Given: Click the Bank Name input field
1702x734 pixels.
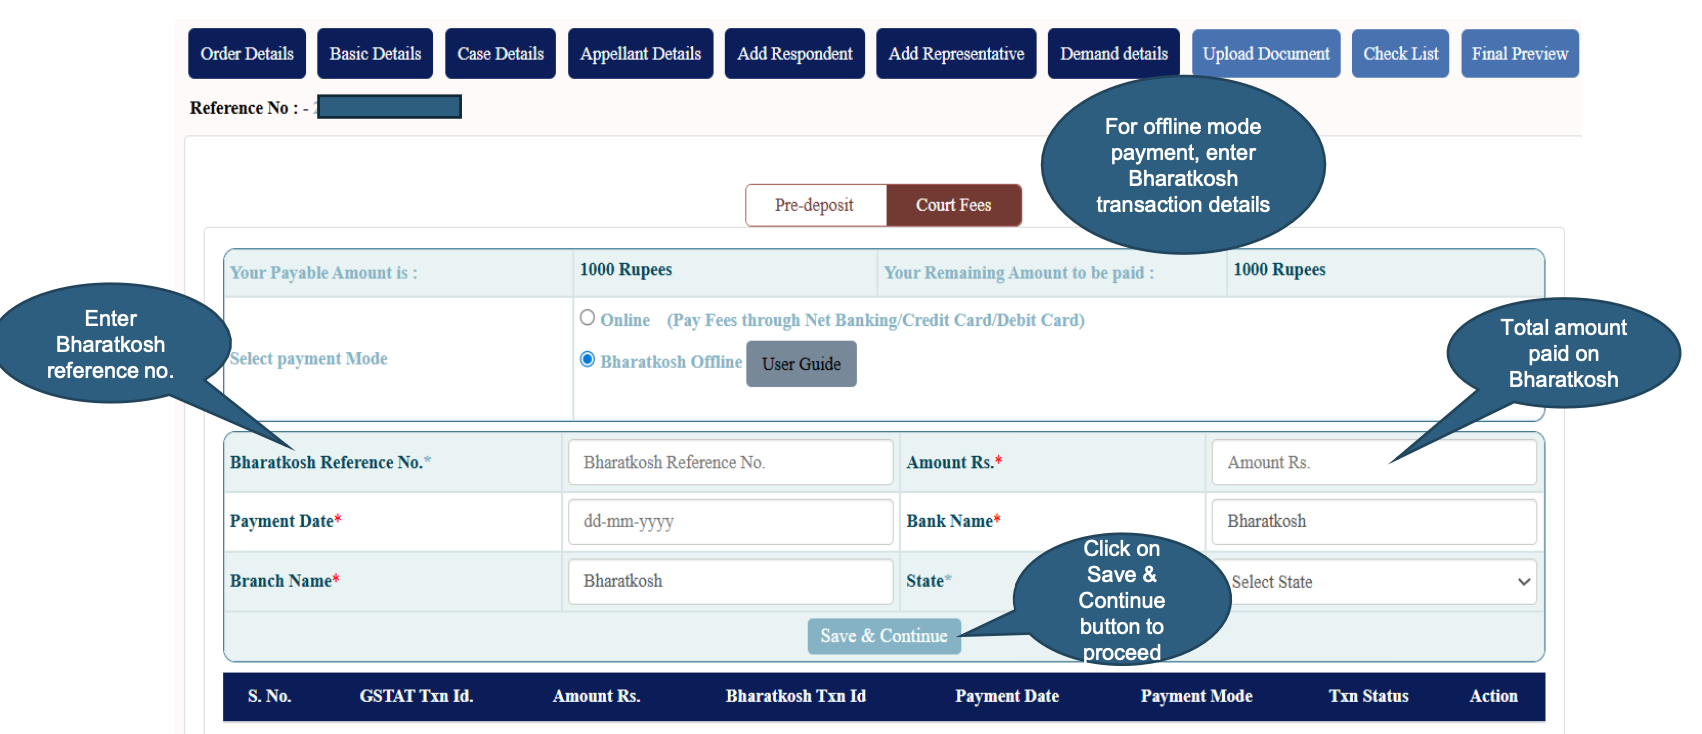Looking at the screenshot, I should (x=1374, y=521).
